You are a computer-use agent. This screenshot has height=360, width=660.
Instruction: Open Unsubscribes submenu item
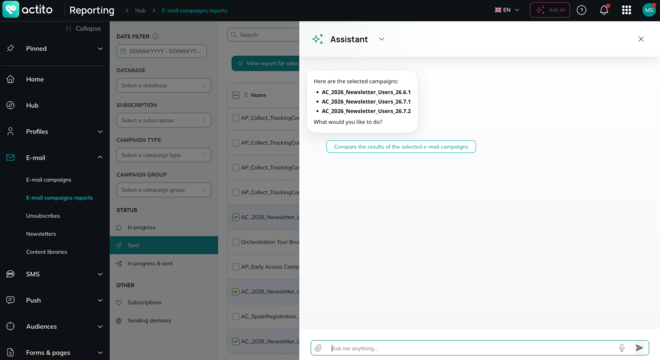(x=43, y=216)
